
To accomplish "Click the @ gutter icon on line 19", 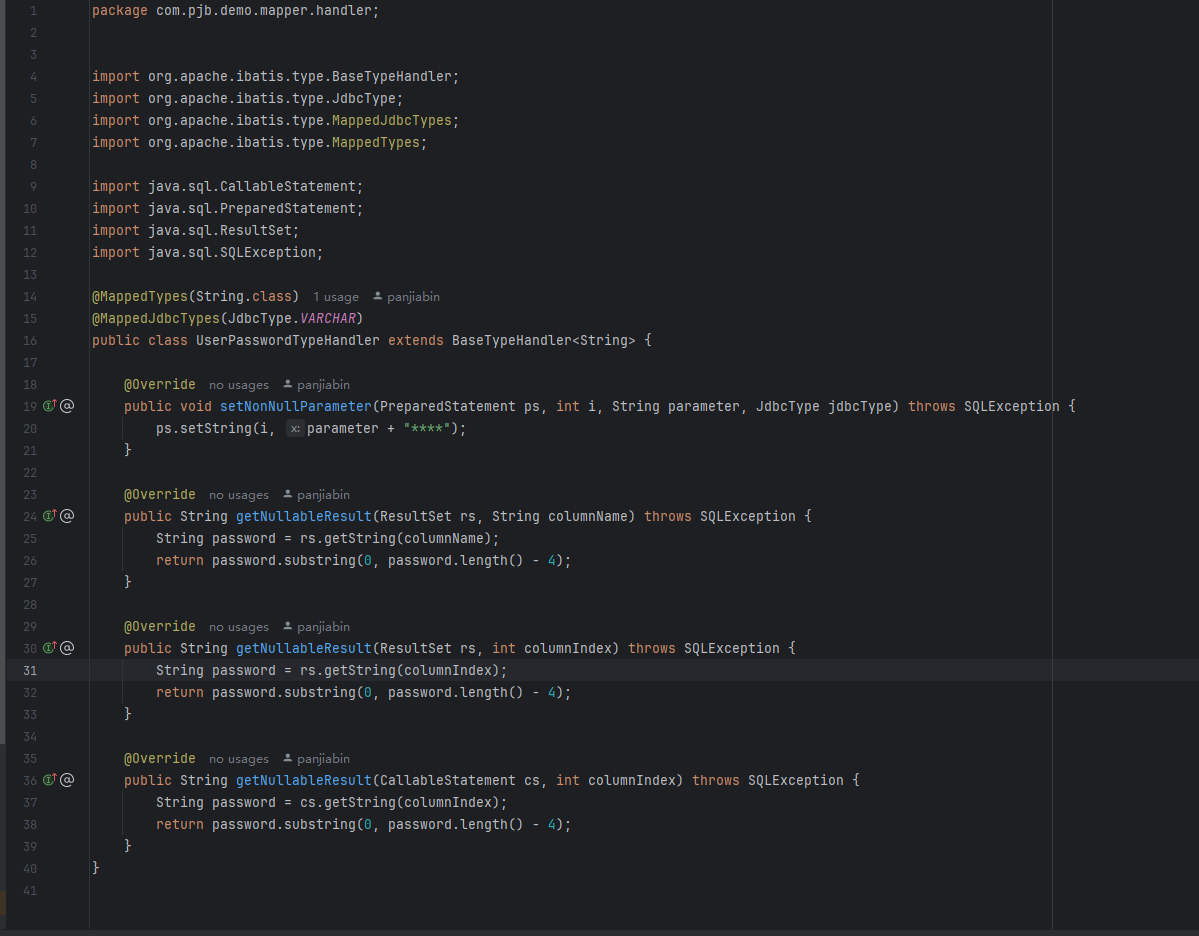I will coord(67,406).
